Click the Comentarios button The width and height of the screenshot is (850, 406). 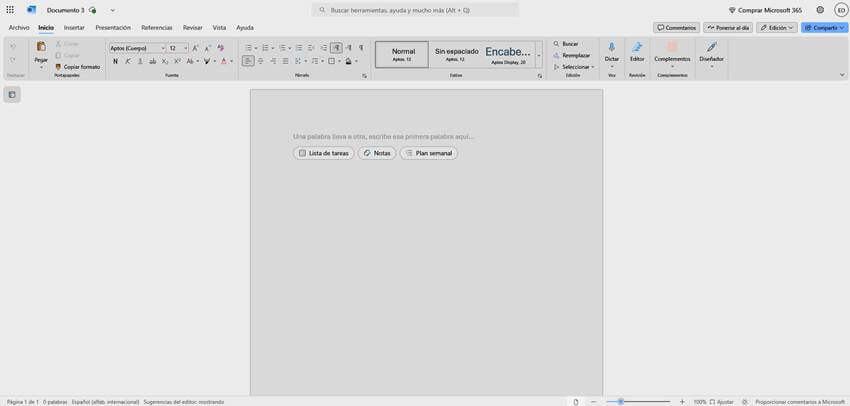(677, 28)
